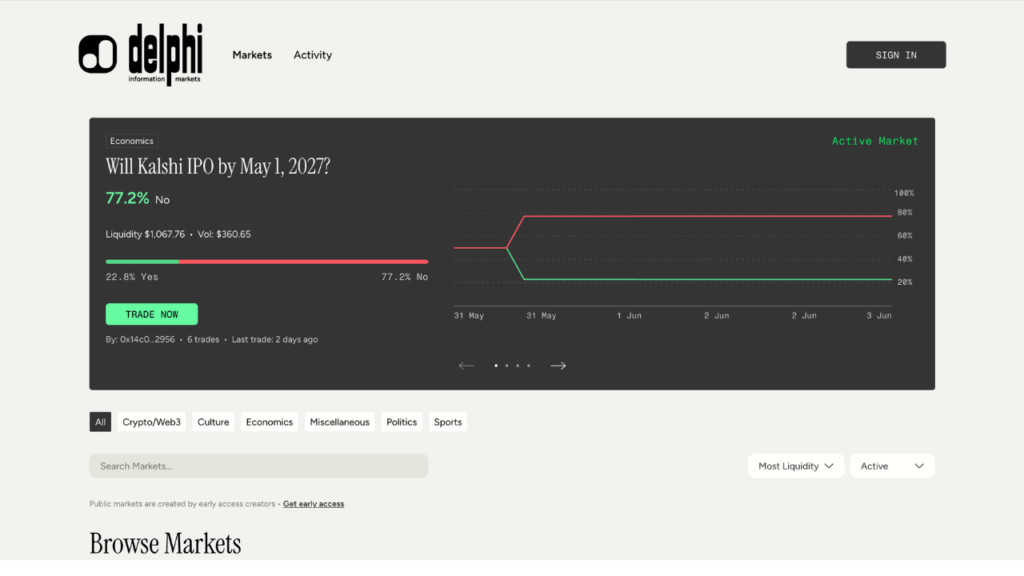
Task: Open the Active status dropdown
Action: pyautogui.click(x=892, y=466)
